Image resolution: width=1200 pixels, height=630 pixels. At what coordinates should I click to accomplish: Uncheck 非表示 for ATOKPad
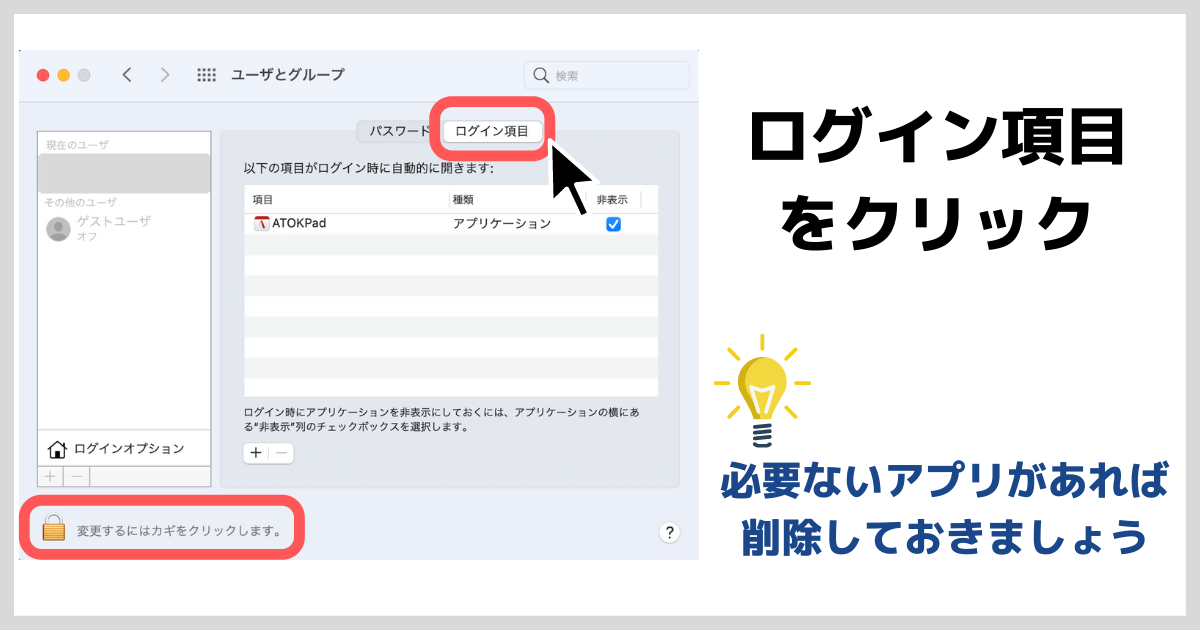(613, 224)
